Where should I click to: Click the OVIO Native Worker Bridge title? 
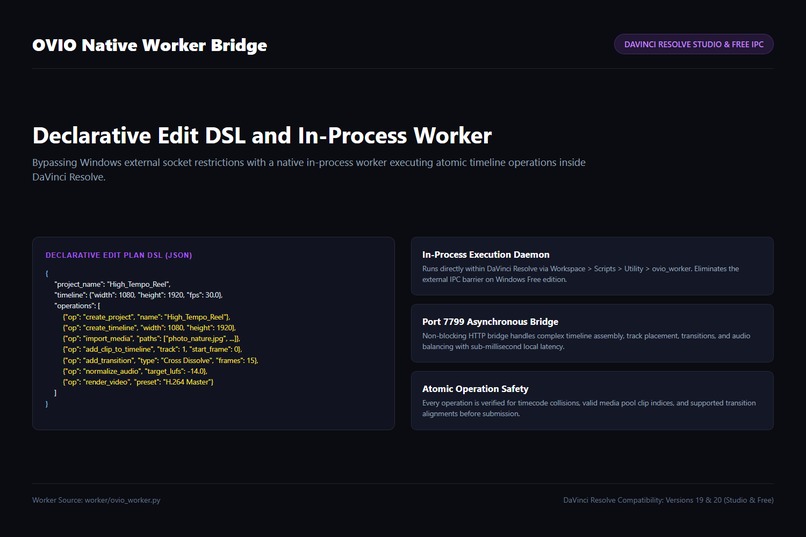point(150,45)
